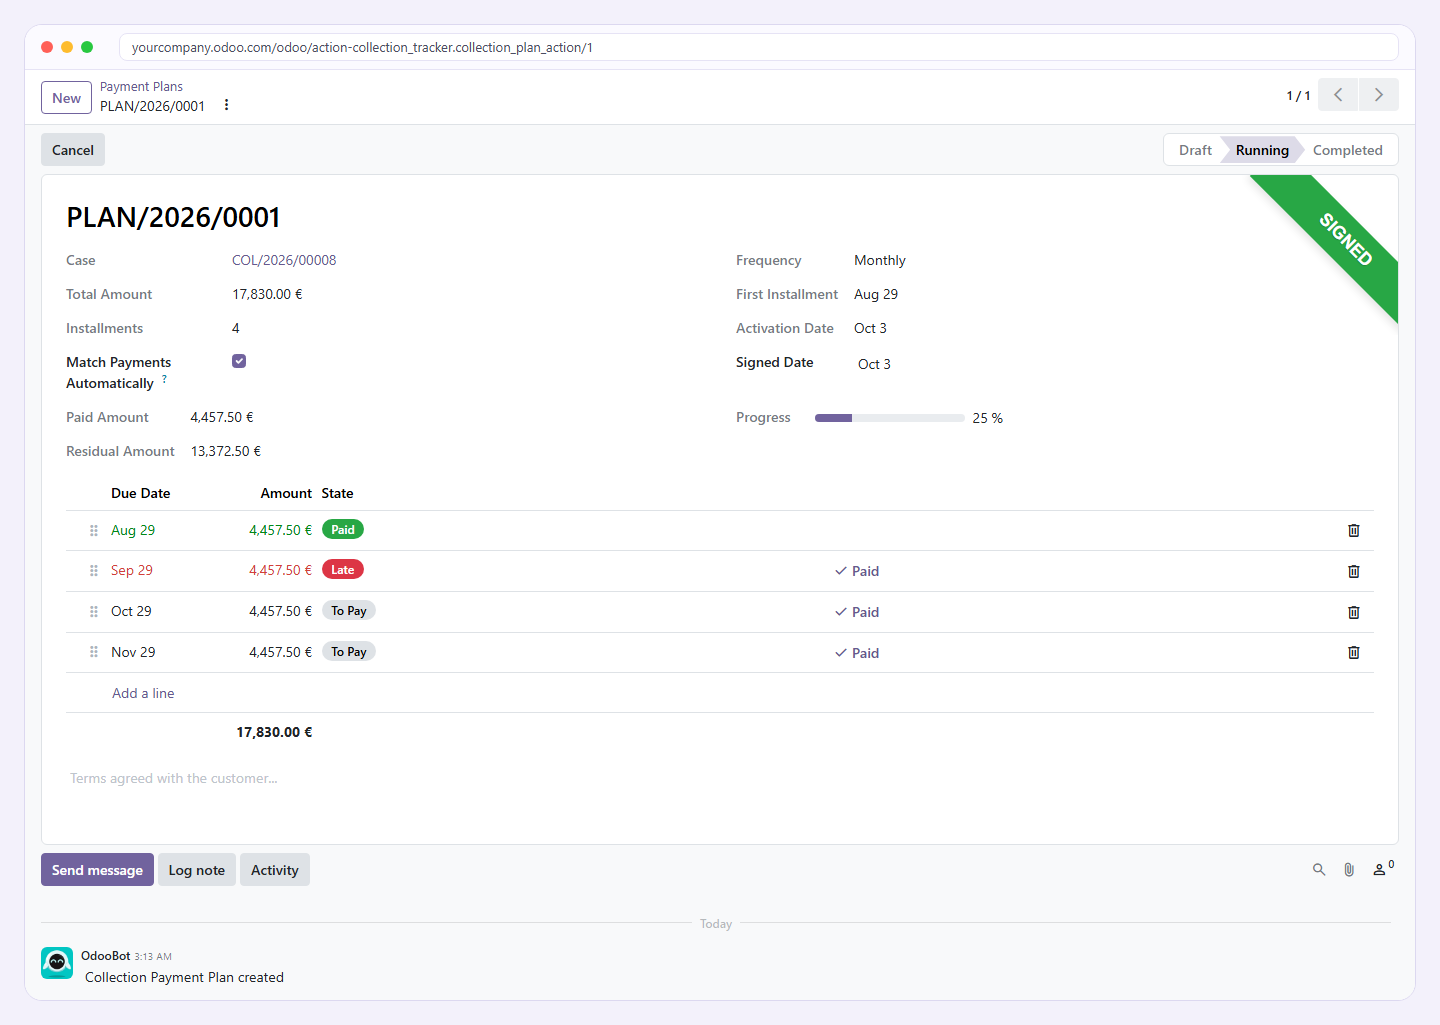Click the Cancel button
The image size is (1440, 1025).
click(x=73, y=150)
